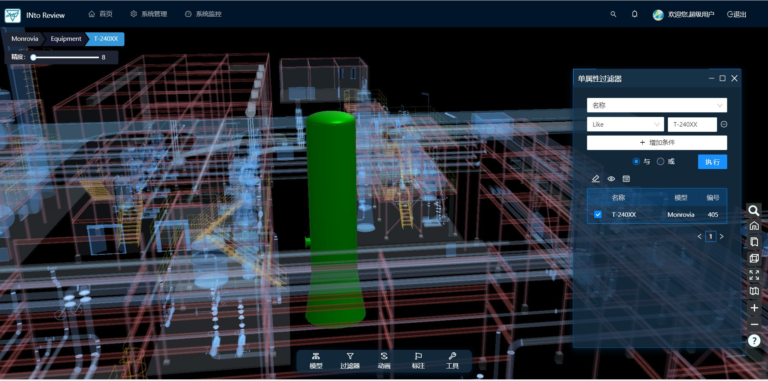Click the 3D cube view icon
Screen dimensions: 768x381
(754, 258)
